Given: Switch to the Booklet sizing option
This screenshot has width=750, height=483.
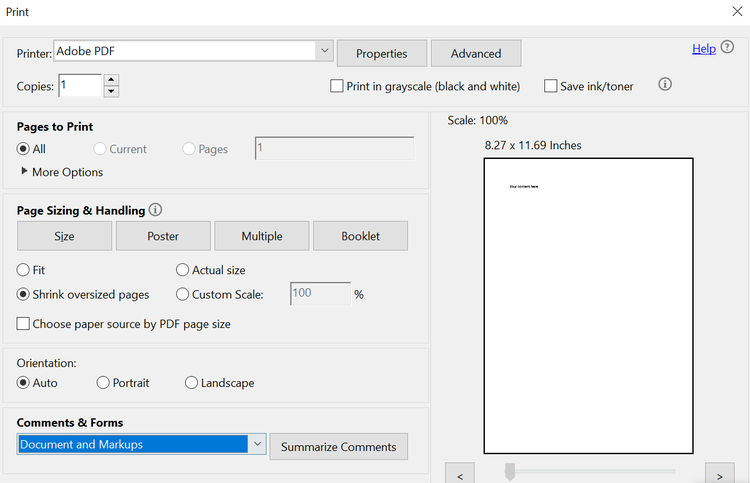Looking at the screenshot, I should 360,236.
